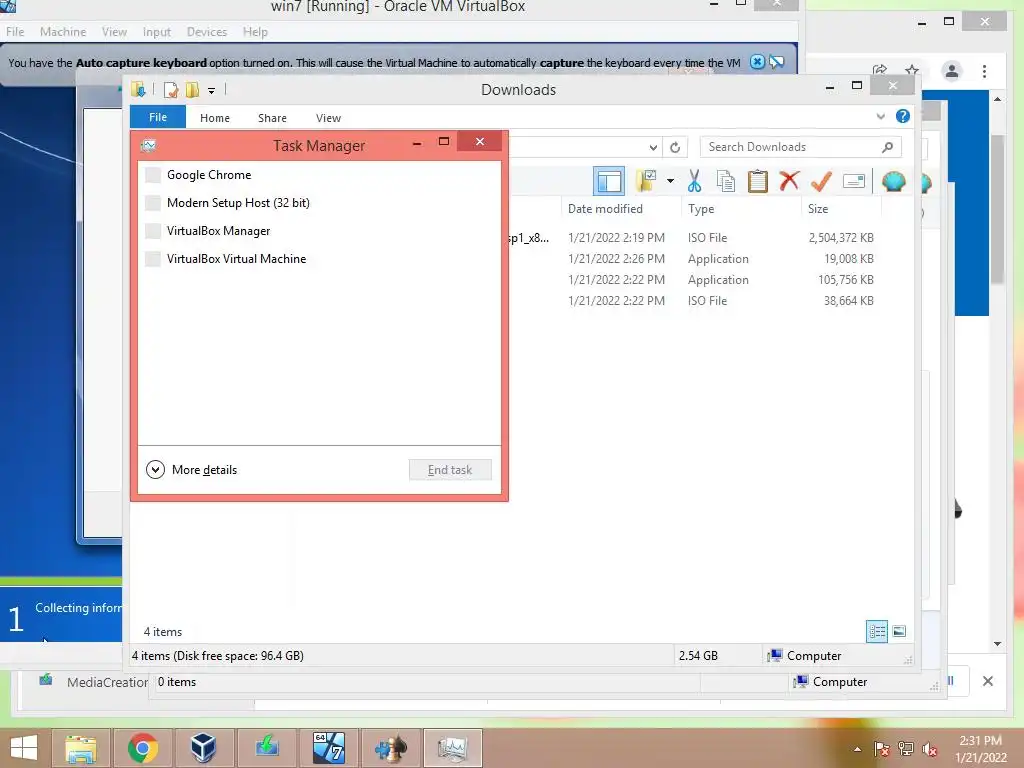Select the 2,504,372 KB ISO file row
Viewport: 1024px width, 768px height.
694,238
